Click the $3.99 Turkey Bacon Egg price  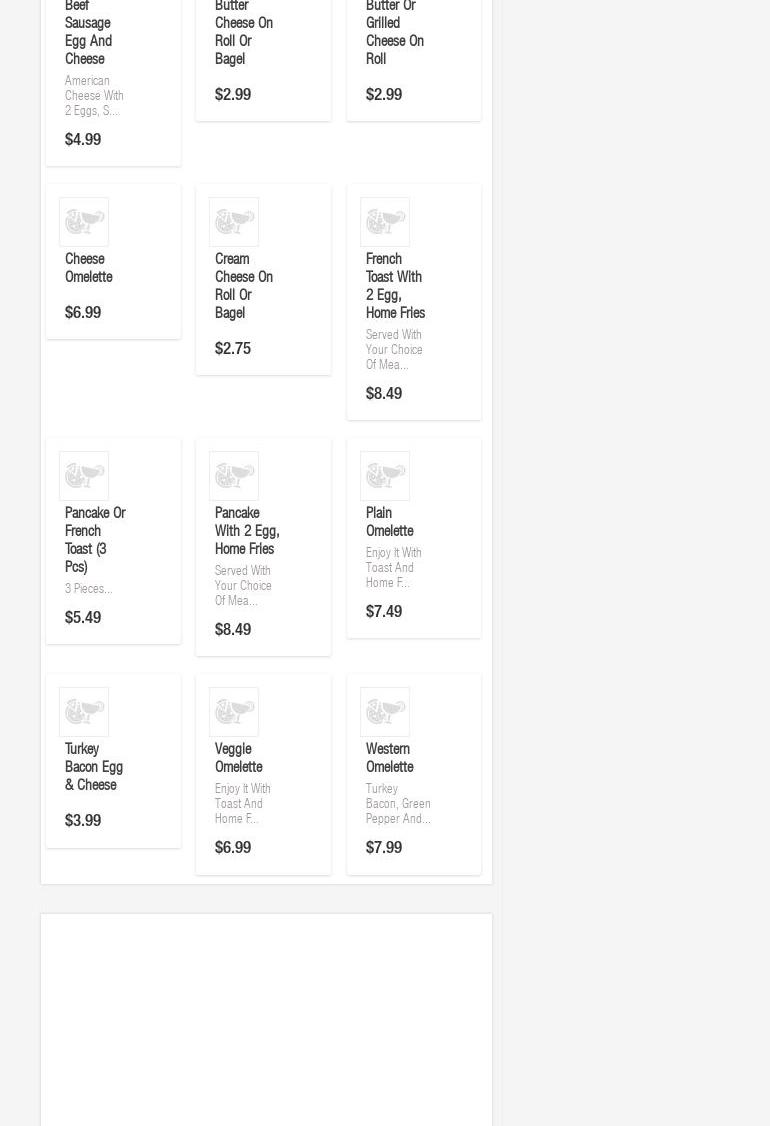[83, 821]
